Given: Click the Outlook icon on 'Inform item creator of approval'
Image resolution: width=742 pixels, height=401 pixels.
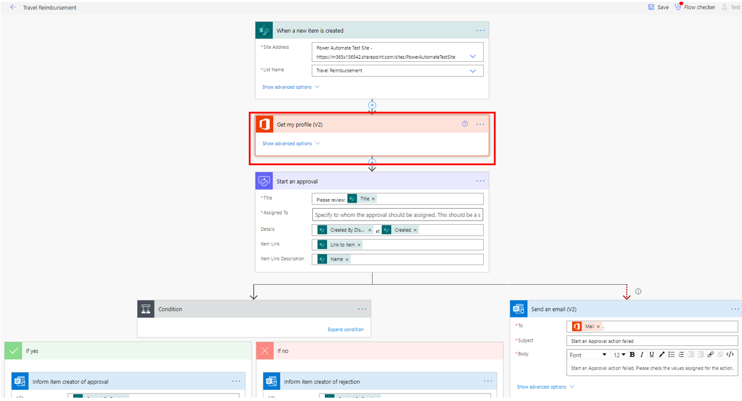Looking at the screenshot, I should [x=20, y=381].
